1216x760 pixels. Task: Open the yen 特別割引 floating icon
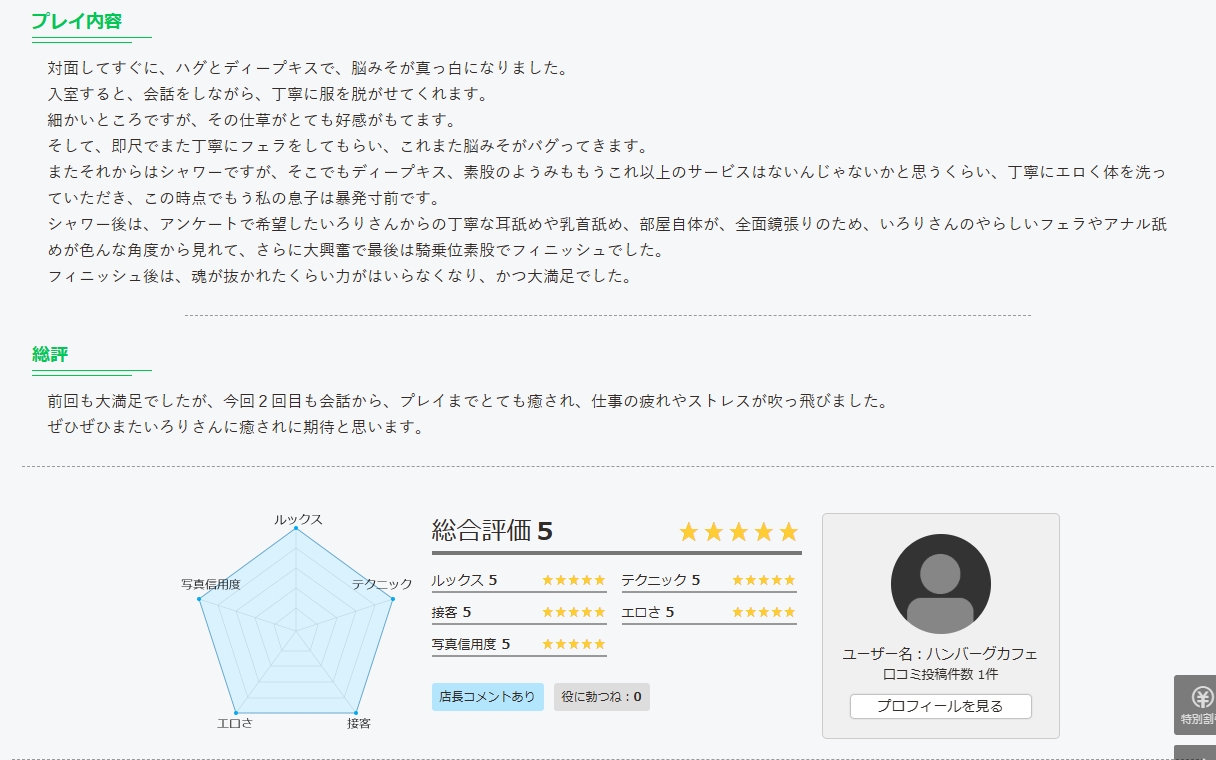(1195, 705)
